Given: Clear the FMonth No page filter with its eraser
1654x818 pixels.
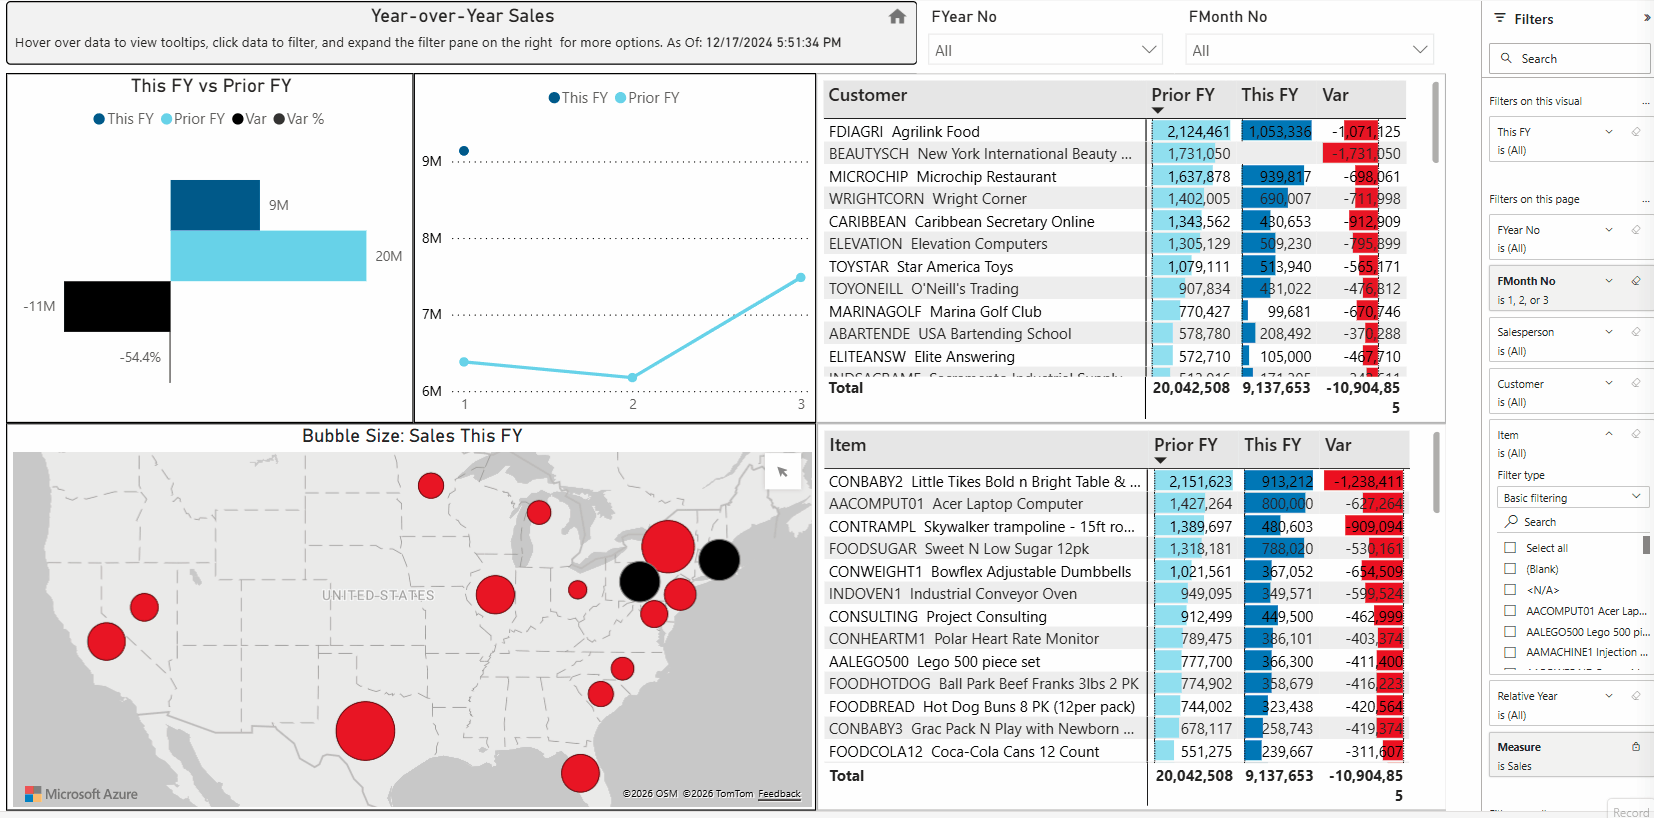Looking at the screenshot, I should [x=1636, y=281].
